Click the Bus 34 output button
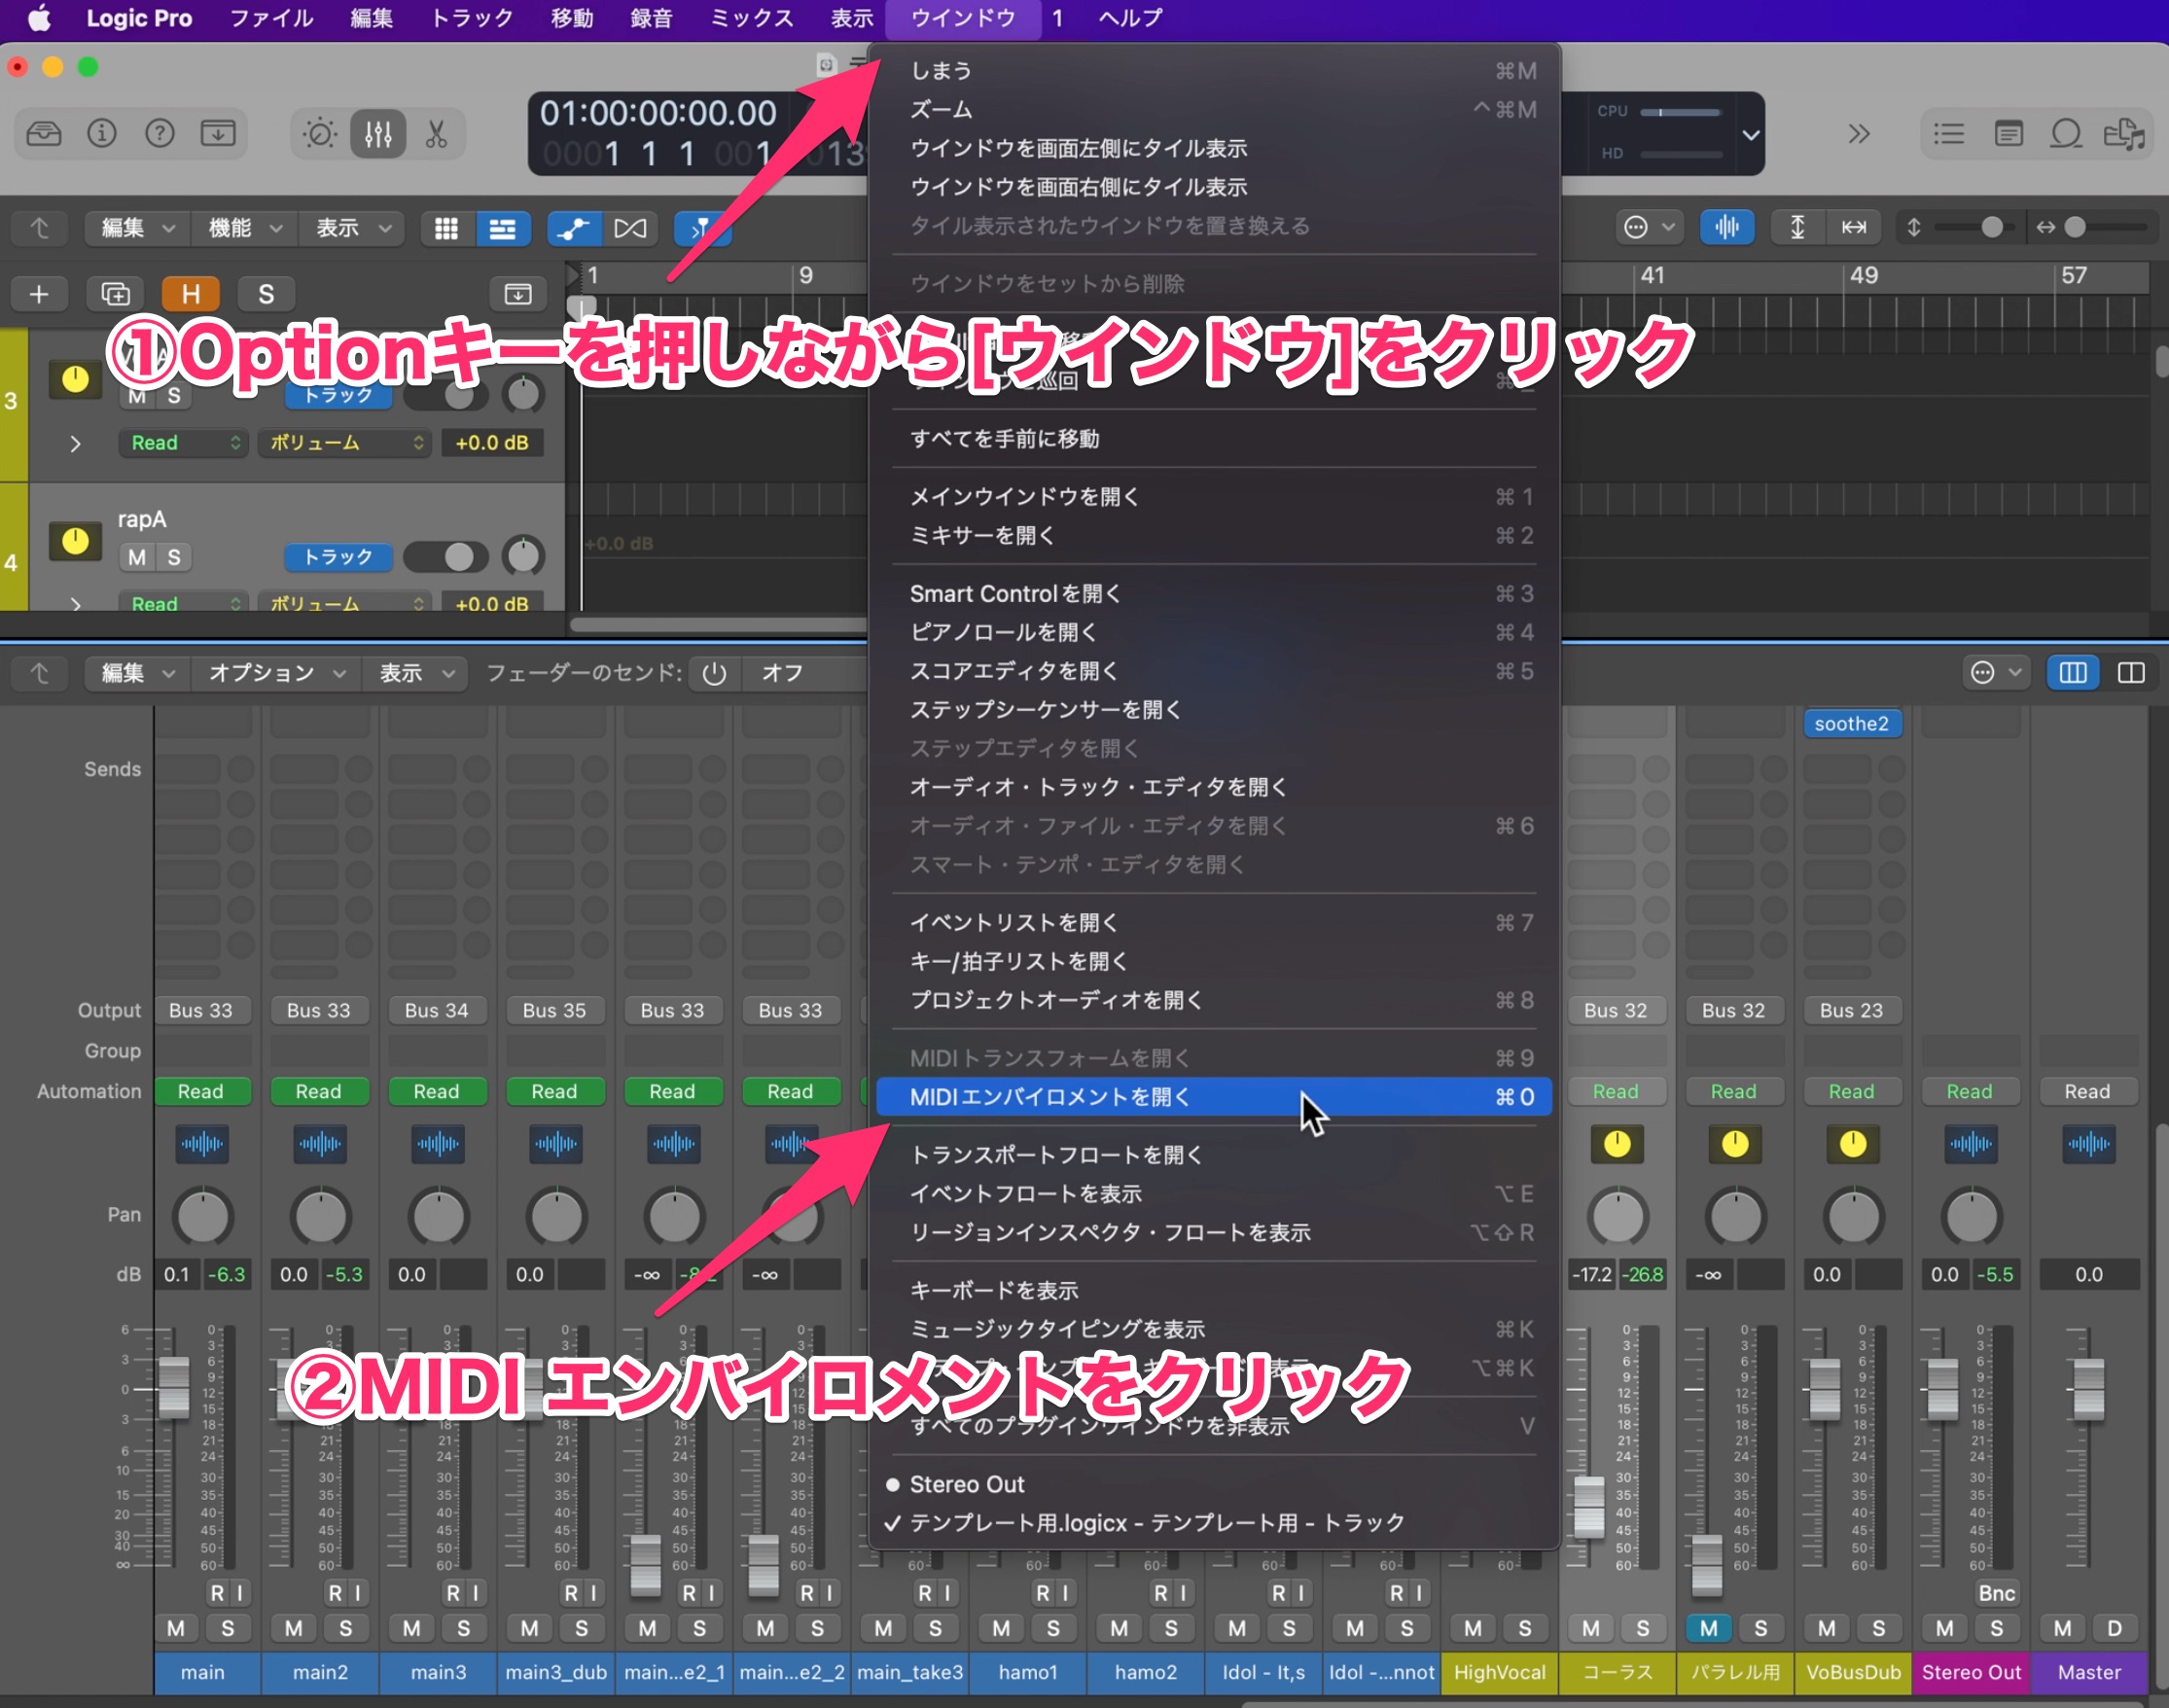This screenshot has height=1708, width=2169. 436,1010
